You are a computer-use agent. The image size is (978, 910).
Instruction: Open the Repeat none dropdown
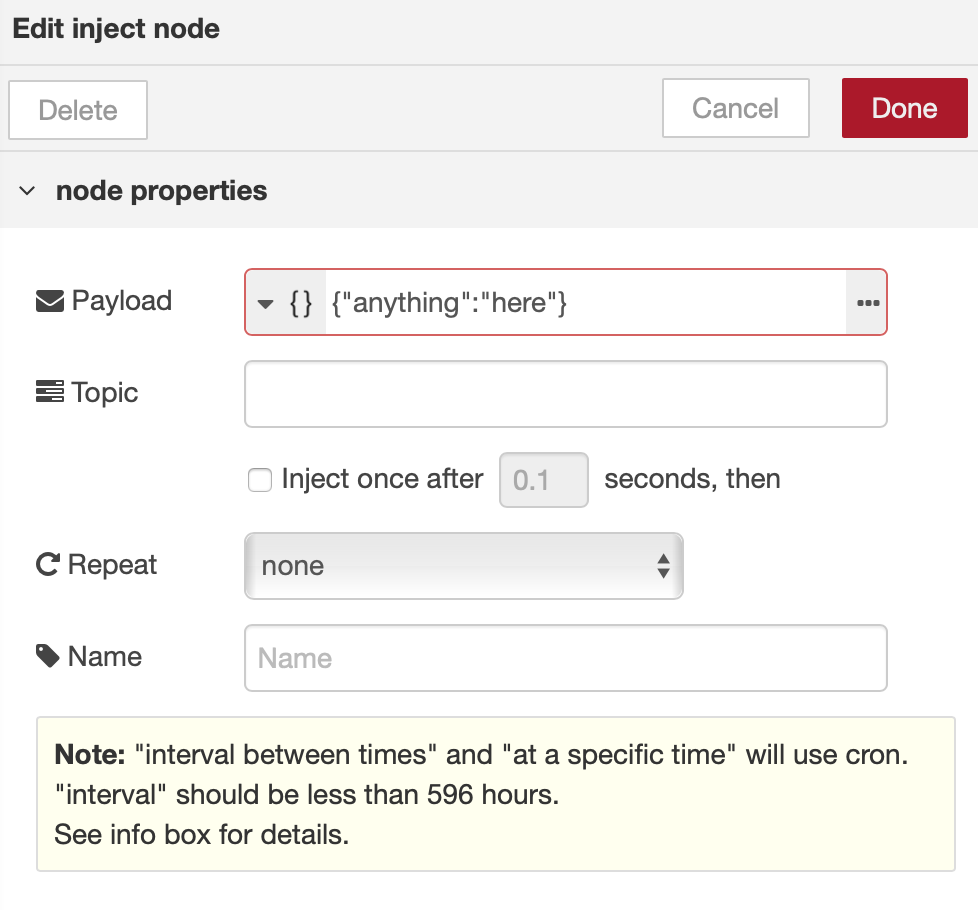tap(464, 566)
